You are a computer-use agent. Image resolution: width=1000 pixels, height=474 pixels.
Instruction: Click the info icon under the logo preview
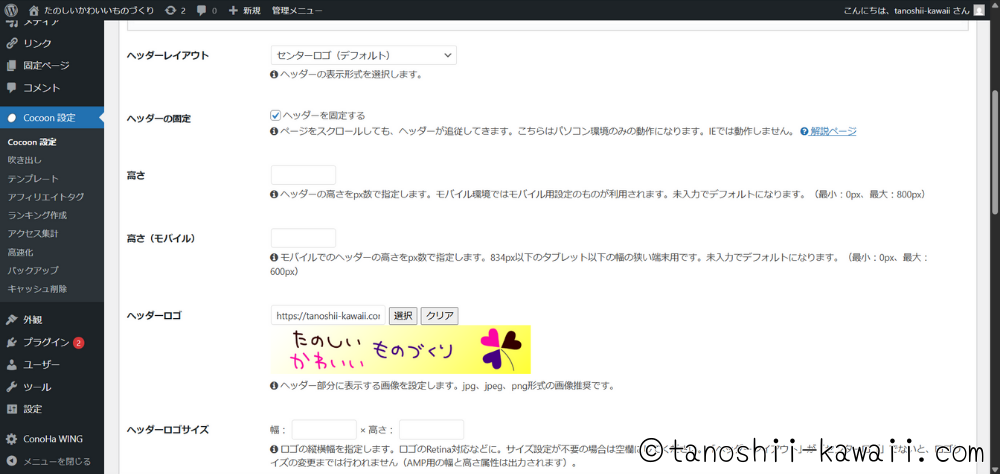274,386
